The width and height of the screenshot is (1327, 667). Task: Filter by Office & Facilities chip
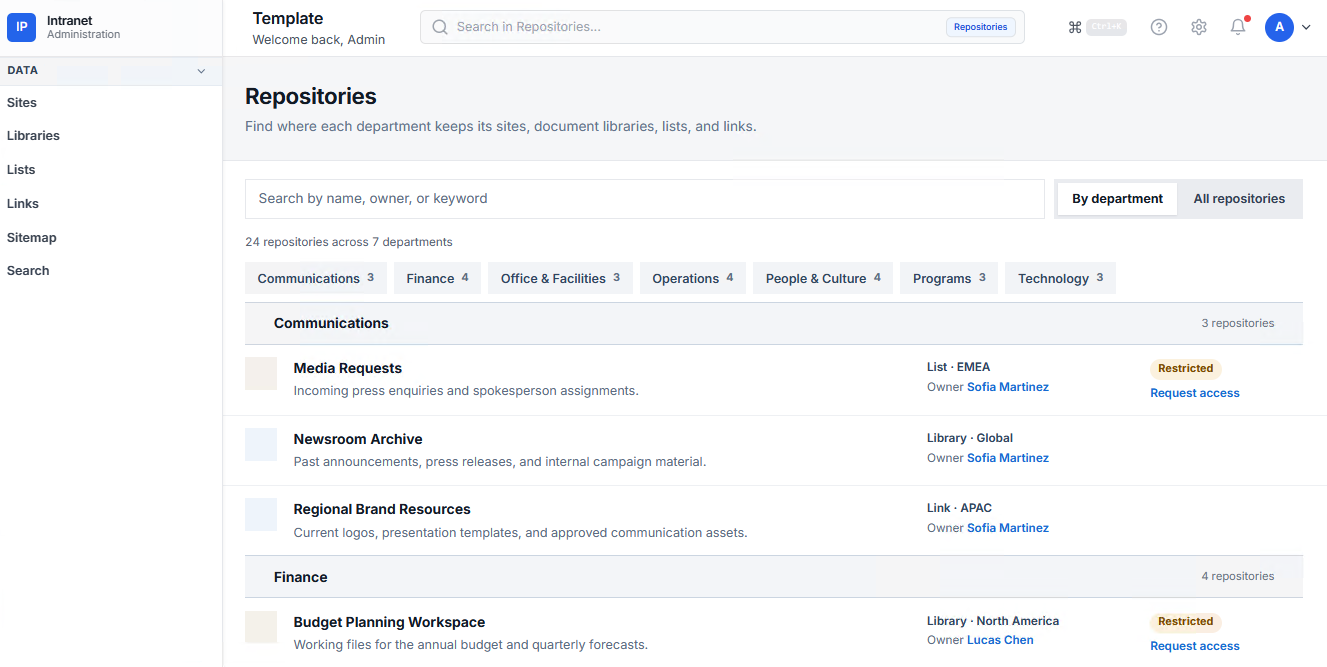[560, 278]
